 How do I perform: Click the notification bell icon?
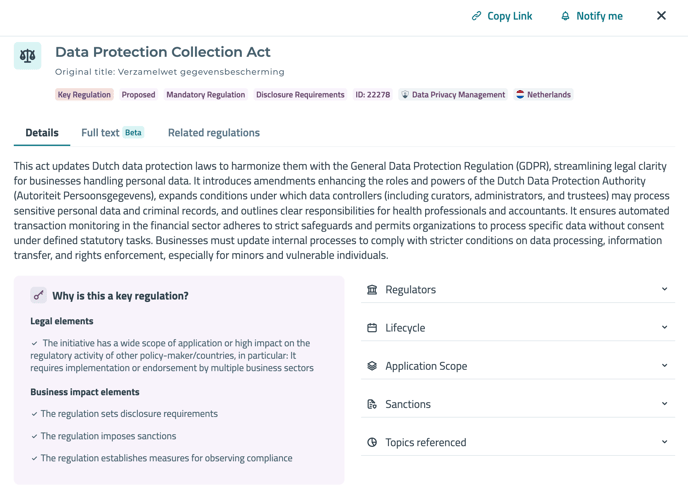click(x=565, y=16)
